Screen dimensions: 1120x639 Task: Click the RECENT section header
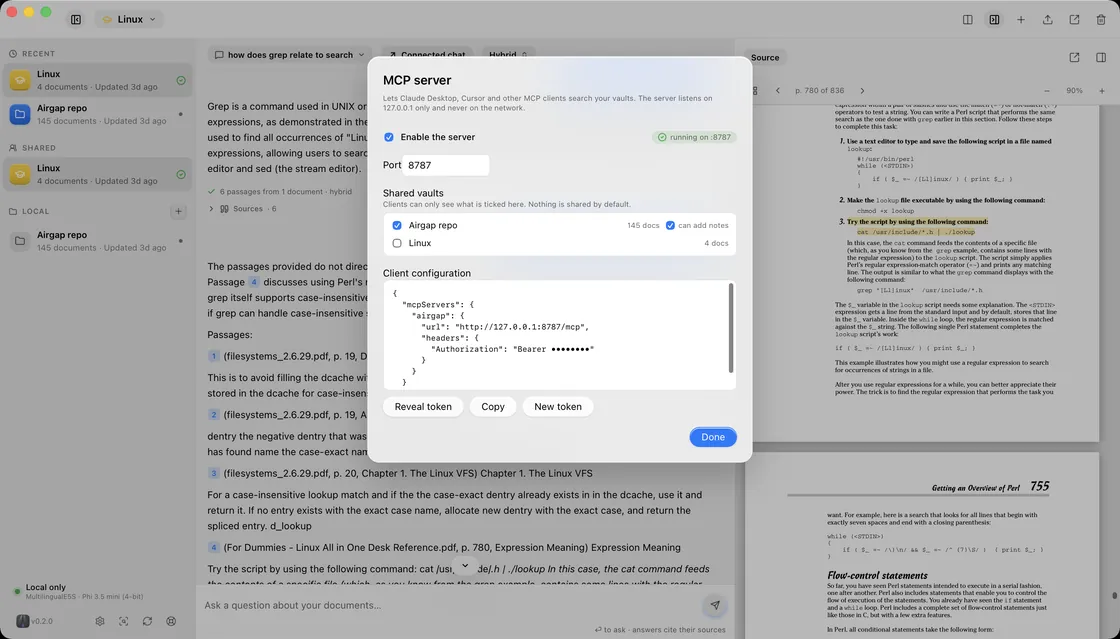point(38,54)
